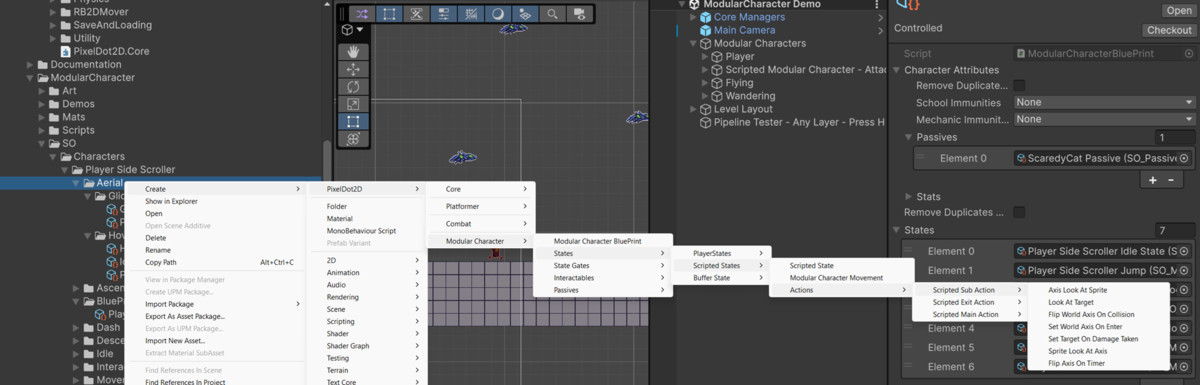Screen dimensions: 1200x385
Task: Click object picker for States Element 0
Action: tap(1185, 251)
